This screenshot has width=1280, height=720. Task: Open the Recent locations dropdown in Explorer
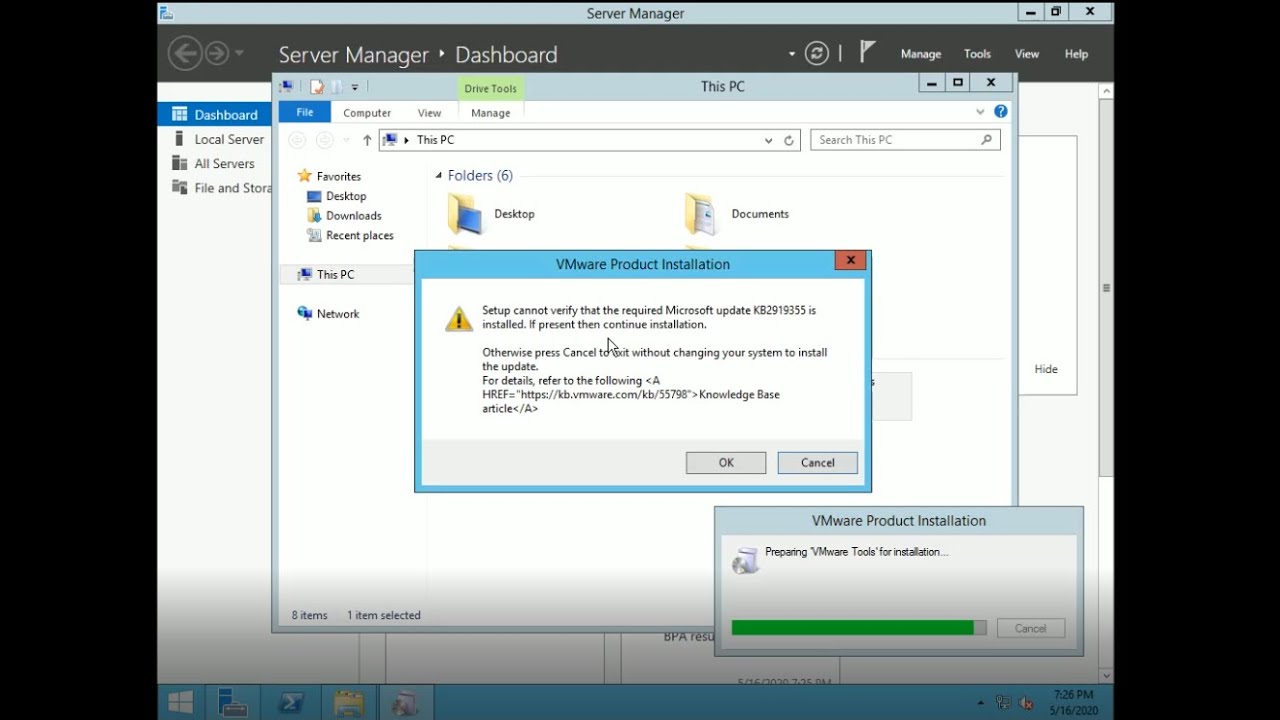pyautogui.click(x=346, y=140)
